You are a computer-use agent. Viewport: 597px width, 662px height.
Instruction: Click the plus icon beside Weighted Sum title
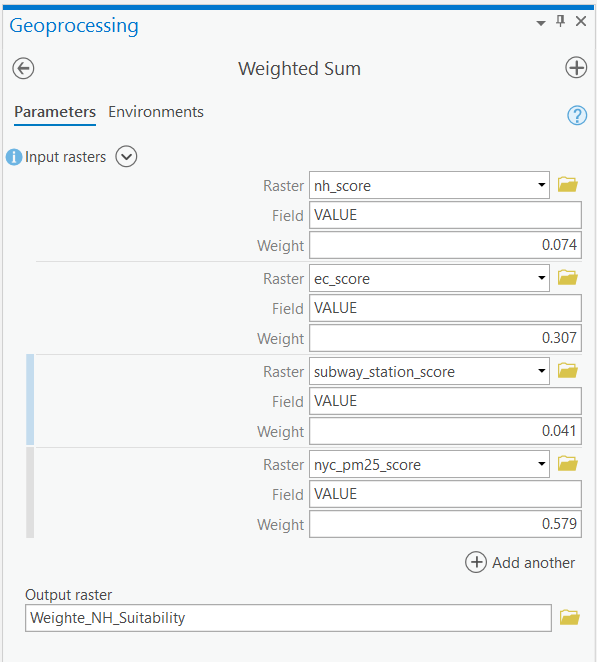[576, 68]
